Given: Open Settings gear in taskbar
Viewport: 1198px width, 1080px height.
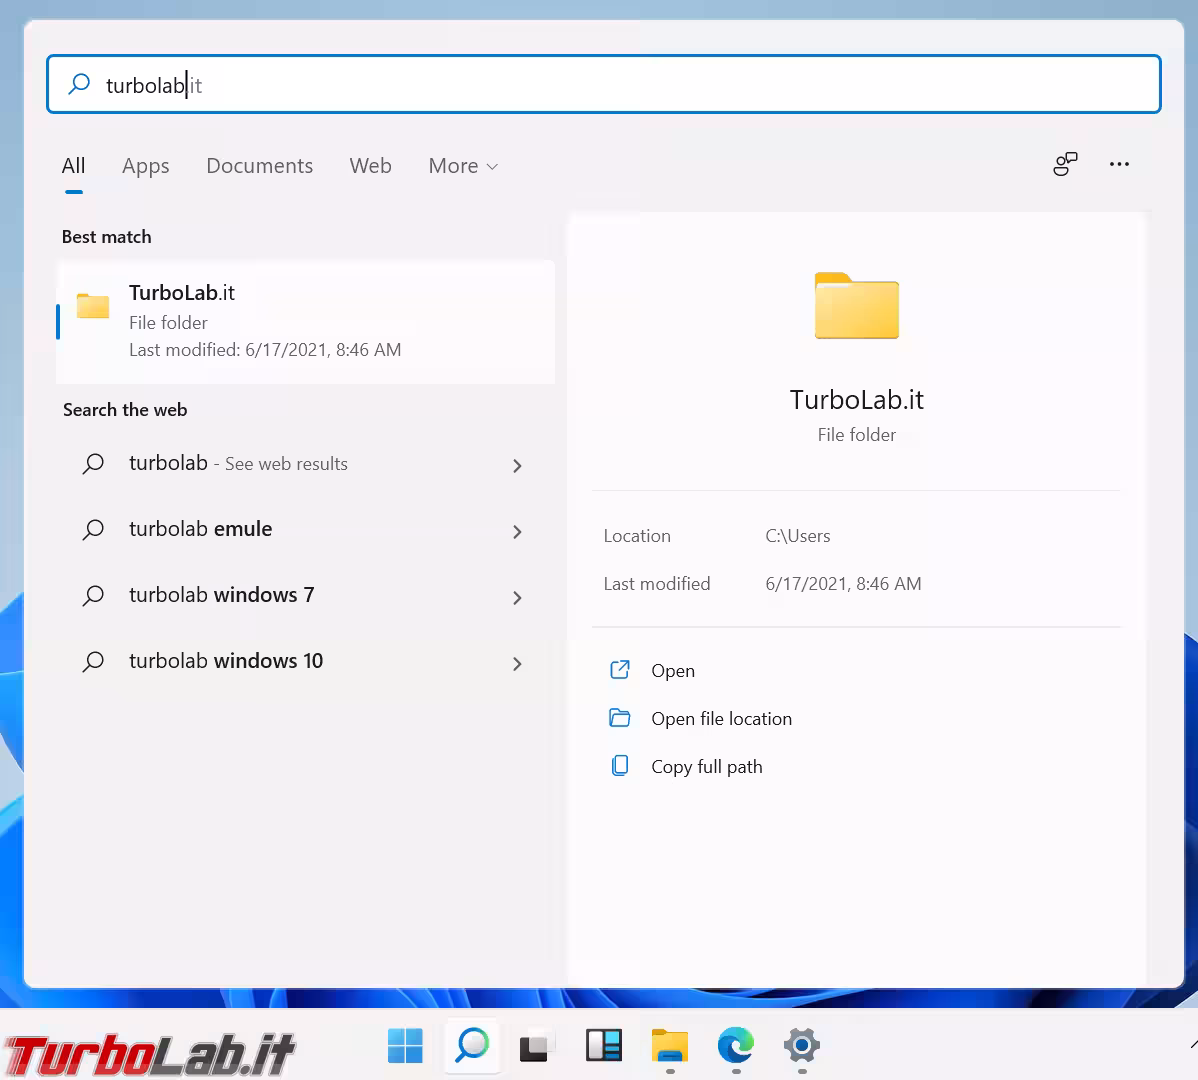Looking at the screenshot, I should pyautogui.click(x=802, y=1046).
